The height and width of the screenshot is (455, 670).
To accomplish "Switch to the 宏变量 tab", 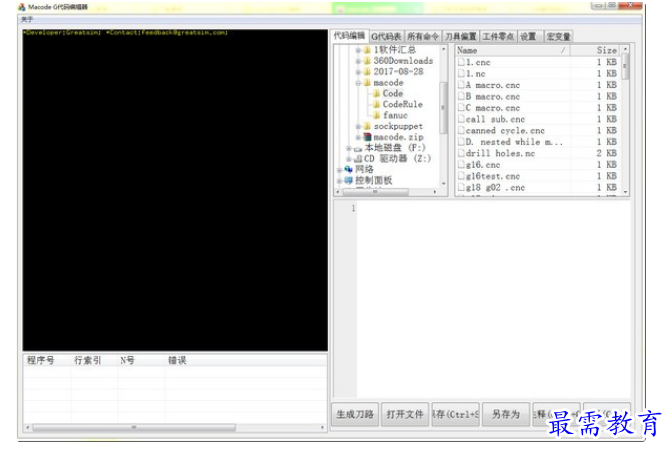I will [x=558, y=37].
